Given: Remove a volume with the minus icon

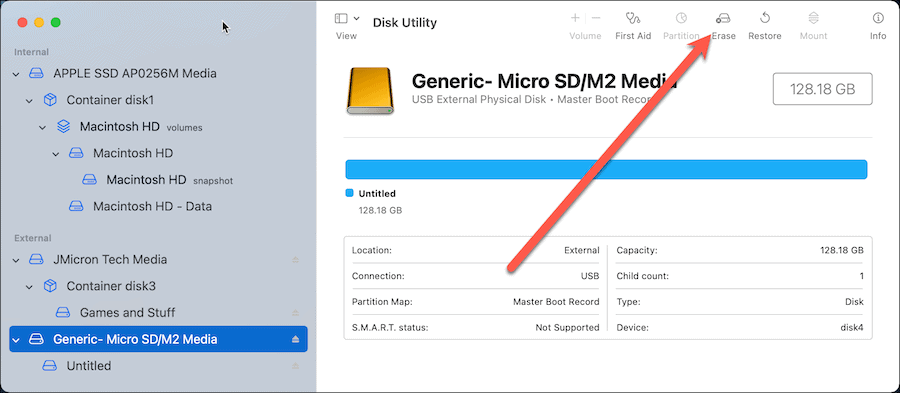Looking at the screenshot, I should click(x=596, y=18).
